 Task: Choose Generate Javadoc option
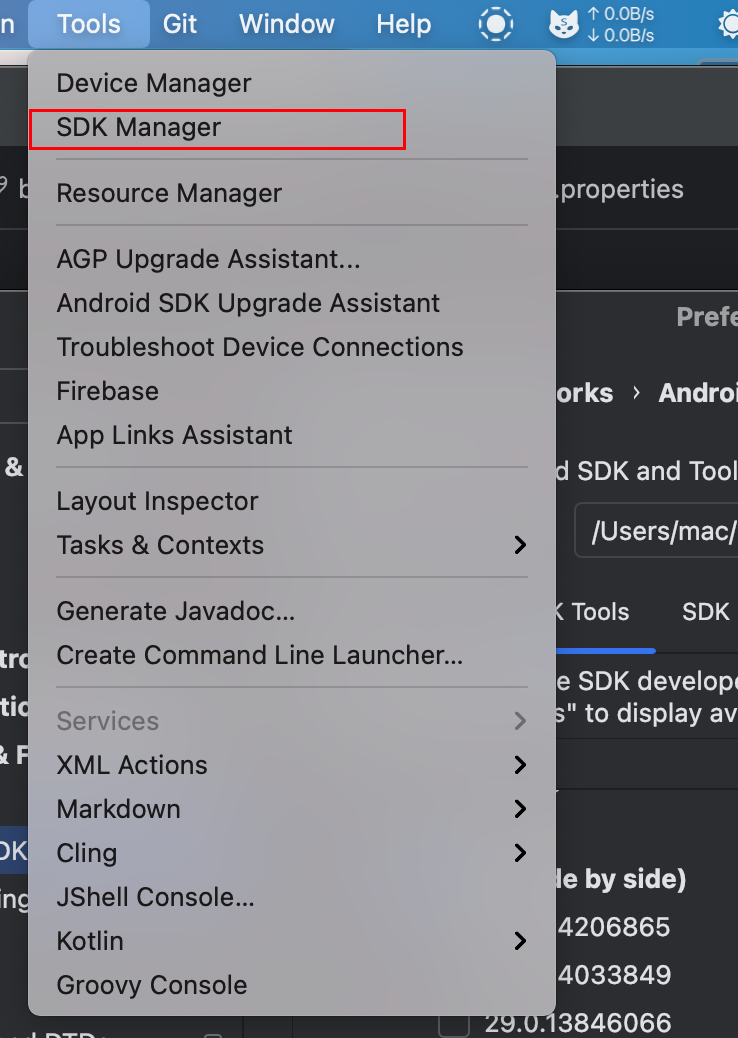point(292,611)
